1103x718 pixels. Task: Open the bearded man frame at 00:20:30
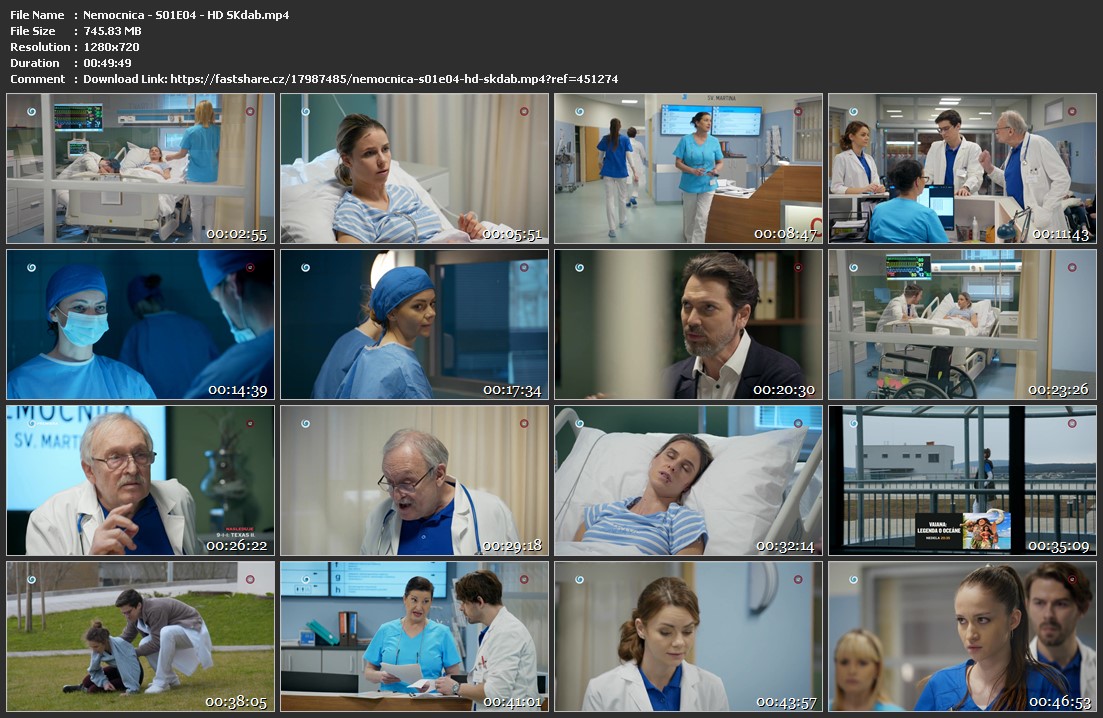point(688,324)
